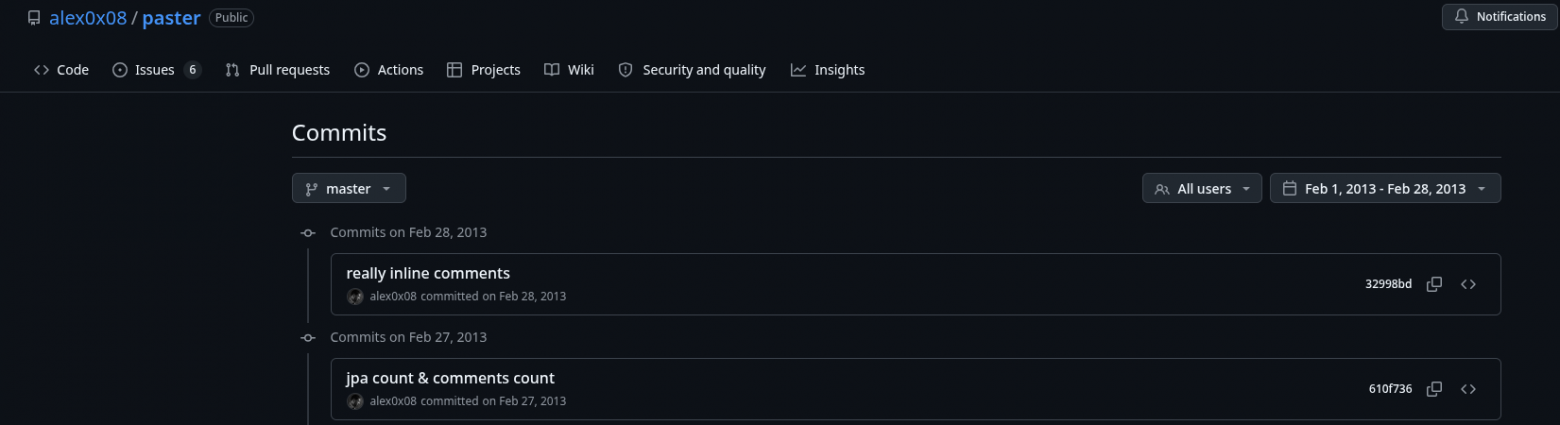Expand the All users filter
Screen dimensions: 1560x425
pos(1201,189)
